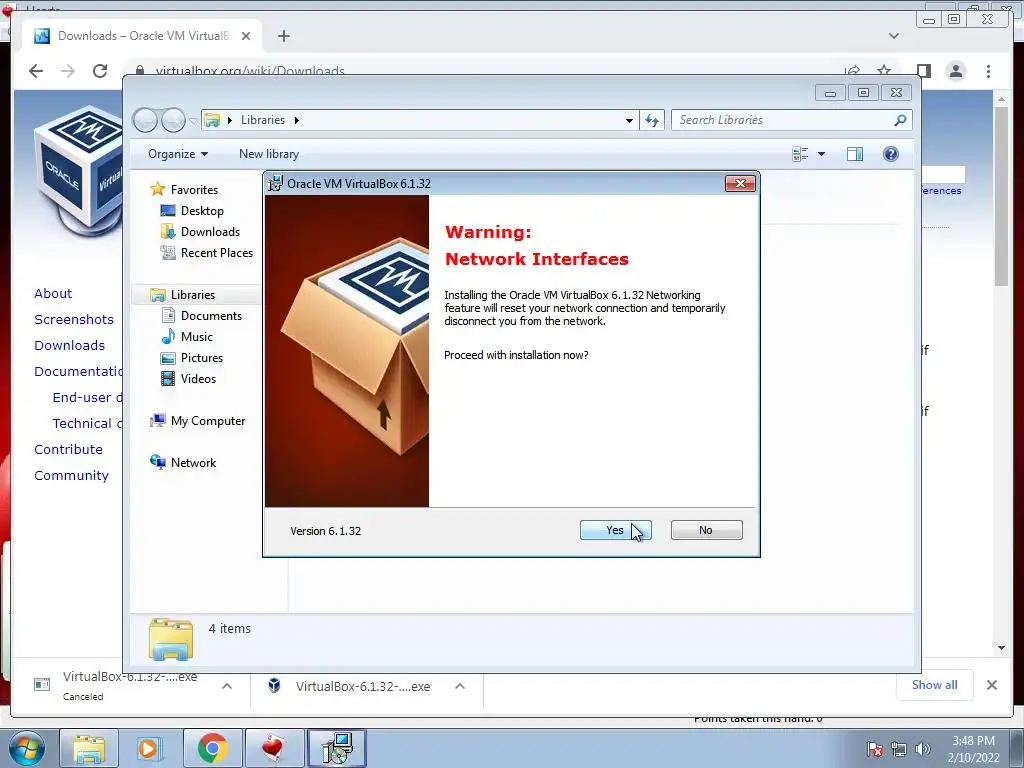Click the Favorites star icon
The image size is (1024, 768).
pyautogui.click(x=157, y=189)
